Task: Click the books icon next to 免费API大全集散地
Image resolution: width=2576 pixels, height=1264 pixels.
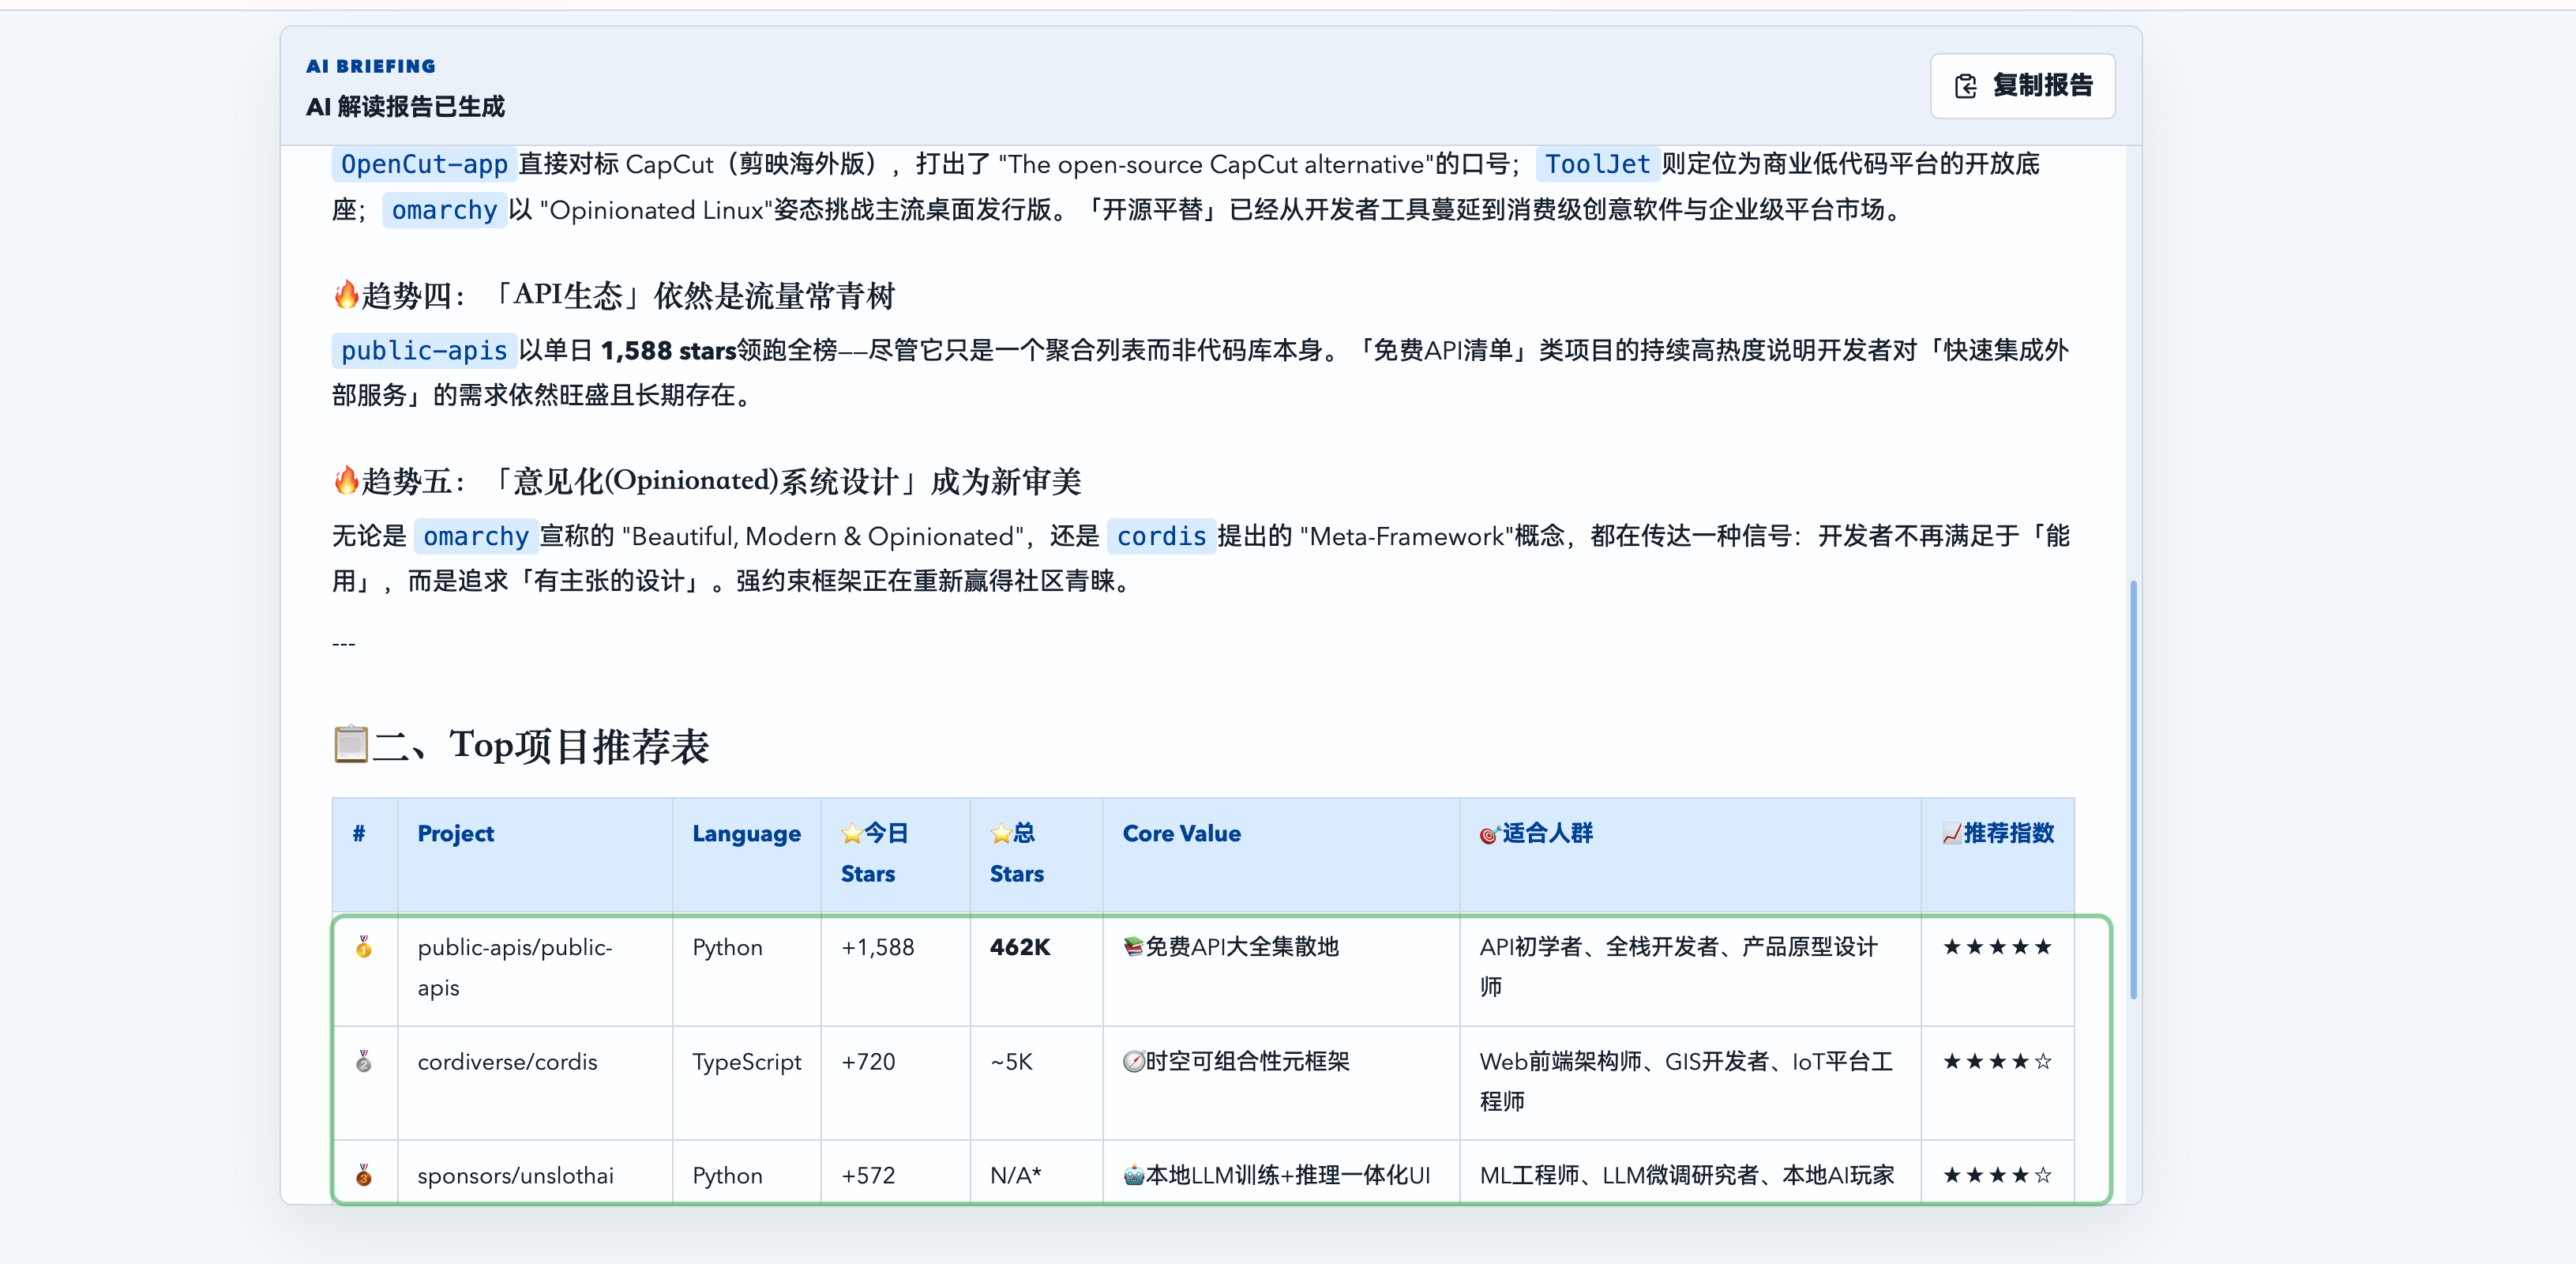Action: (1133, 946)
